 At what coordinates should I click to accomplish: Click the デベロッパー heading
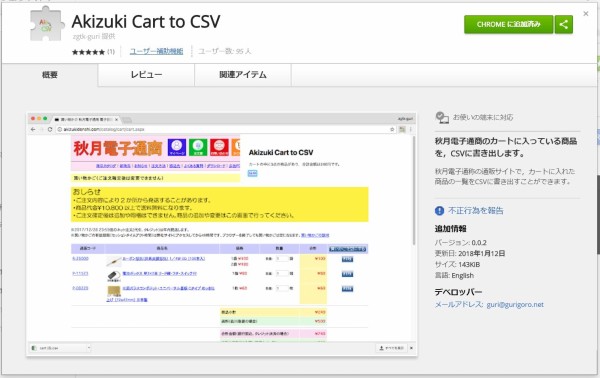pyautogui.click(x=458, y=292)
